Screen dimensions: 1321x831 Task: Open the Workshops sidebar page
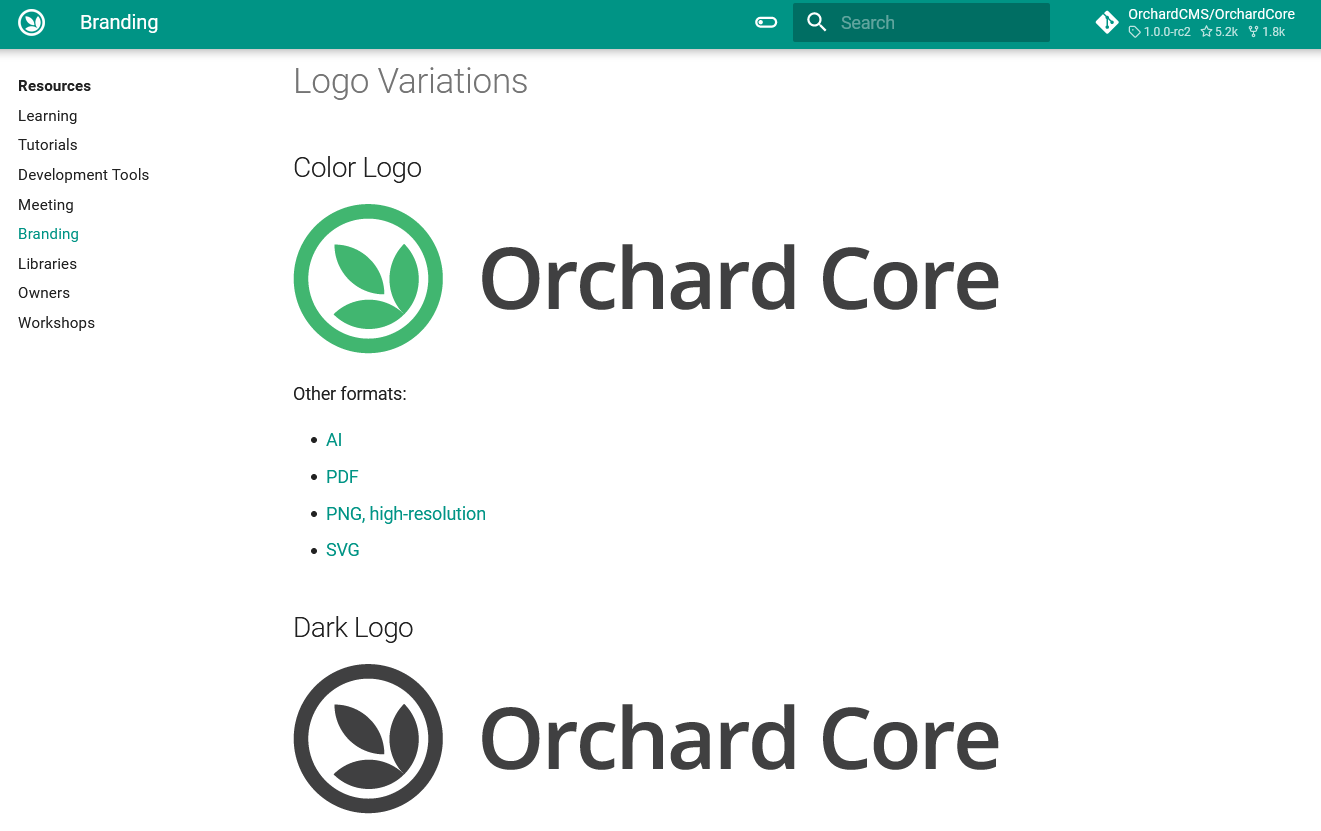point(56,323)
